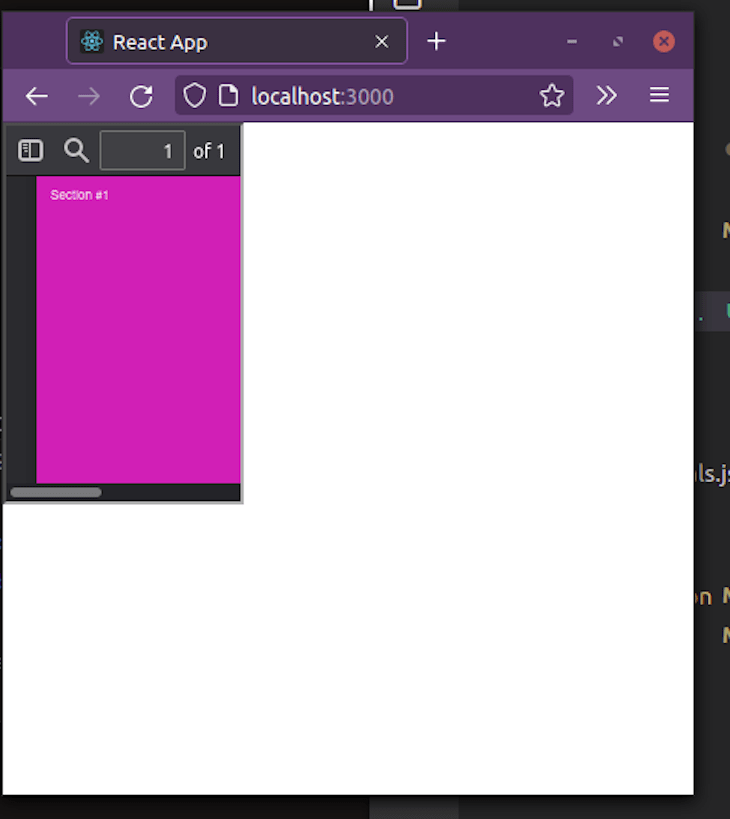Click the "of 1" page count label
This screenshot has width=730, height=819.
coord(209,151)
